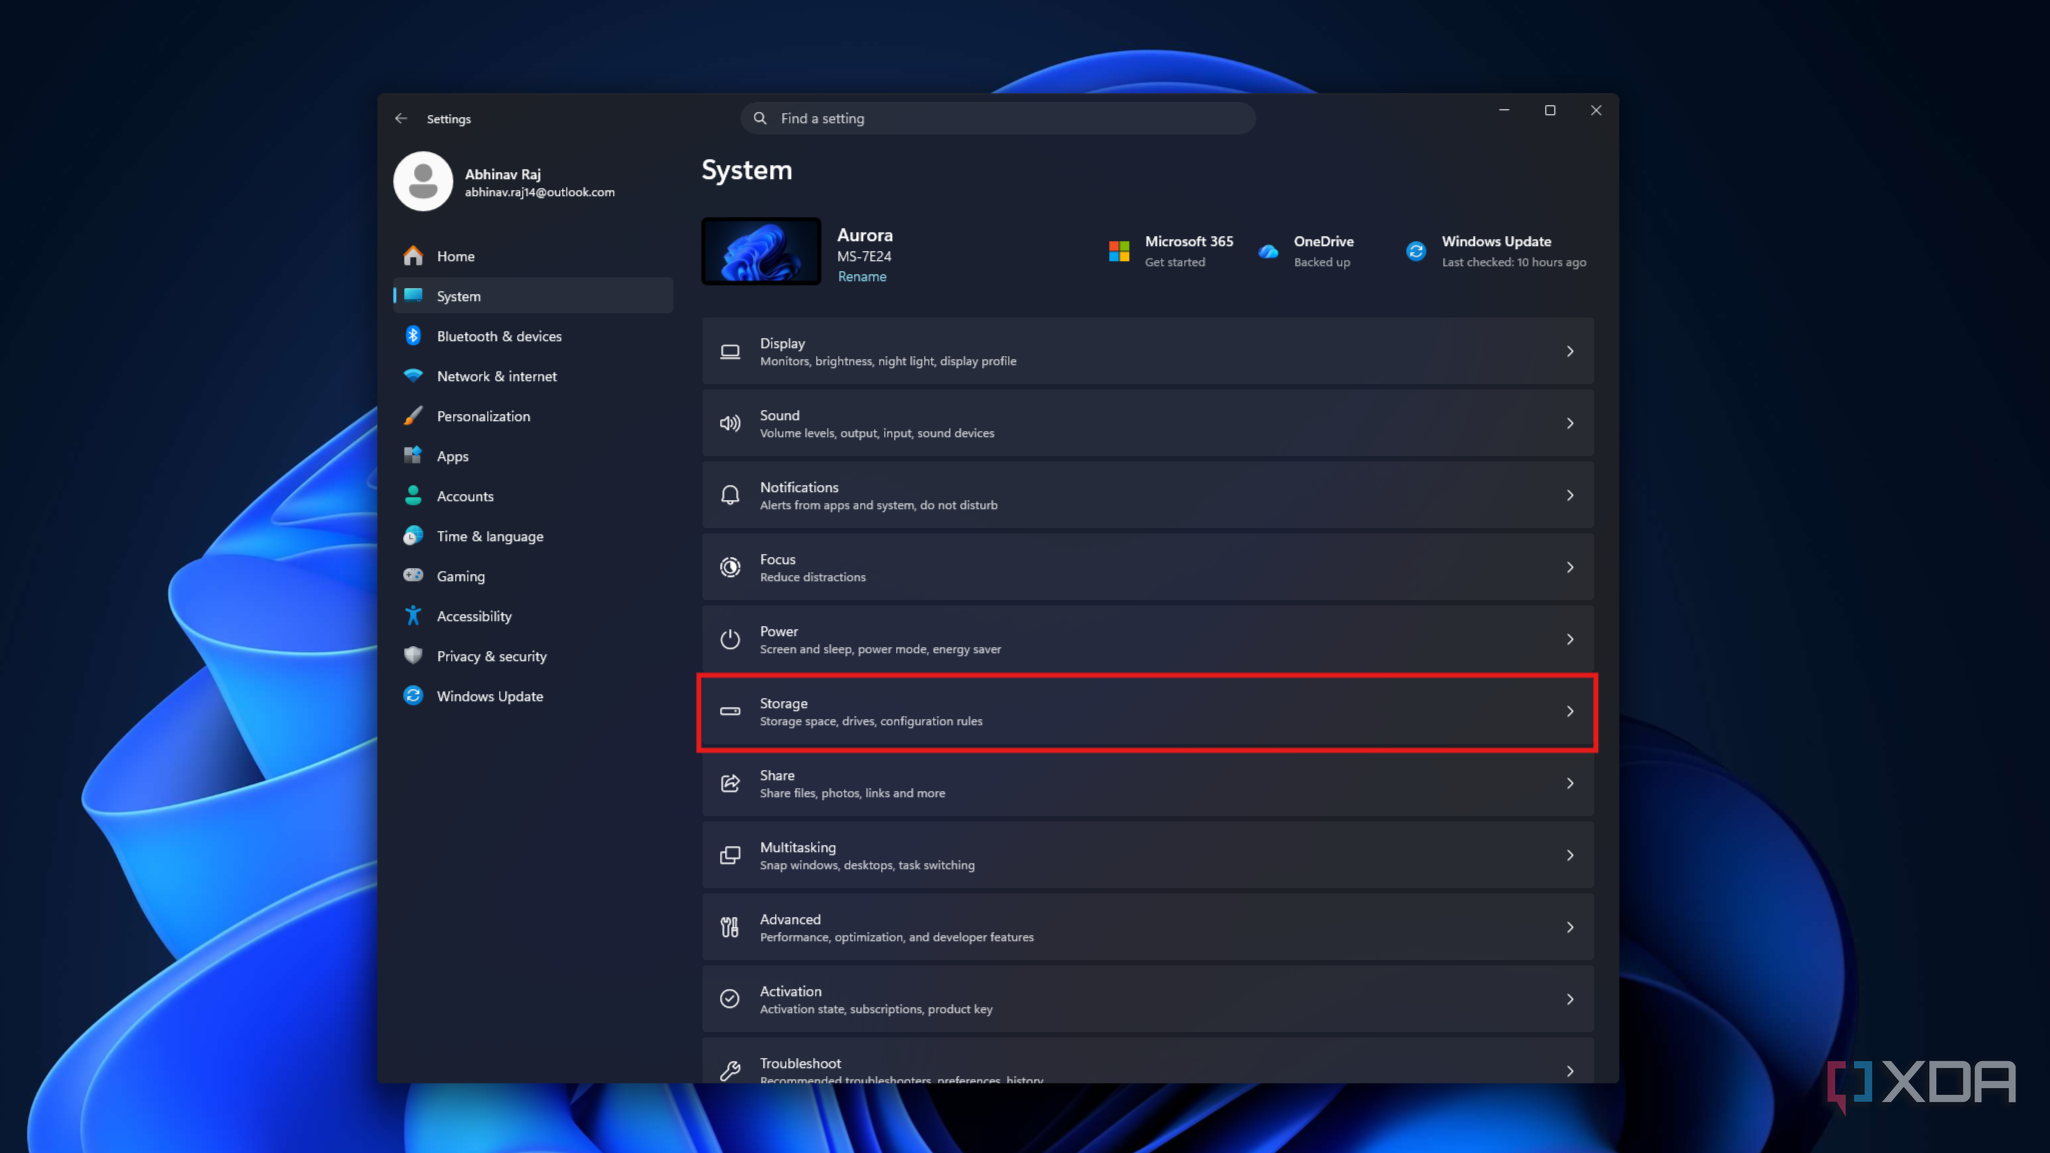Viewport: 2050px width, 1153px height.
Task: Click the Apps icon in sidebar
Action: coord(413,456)
